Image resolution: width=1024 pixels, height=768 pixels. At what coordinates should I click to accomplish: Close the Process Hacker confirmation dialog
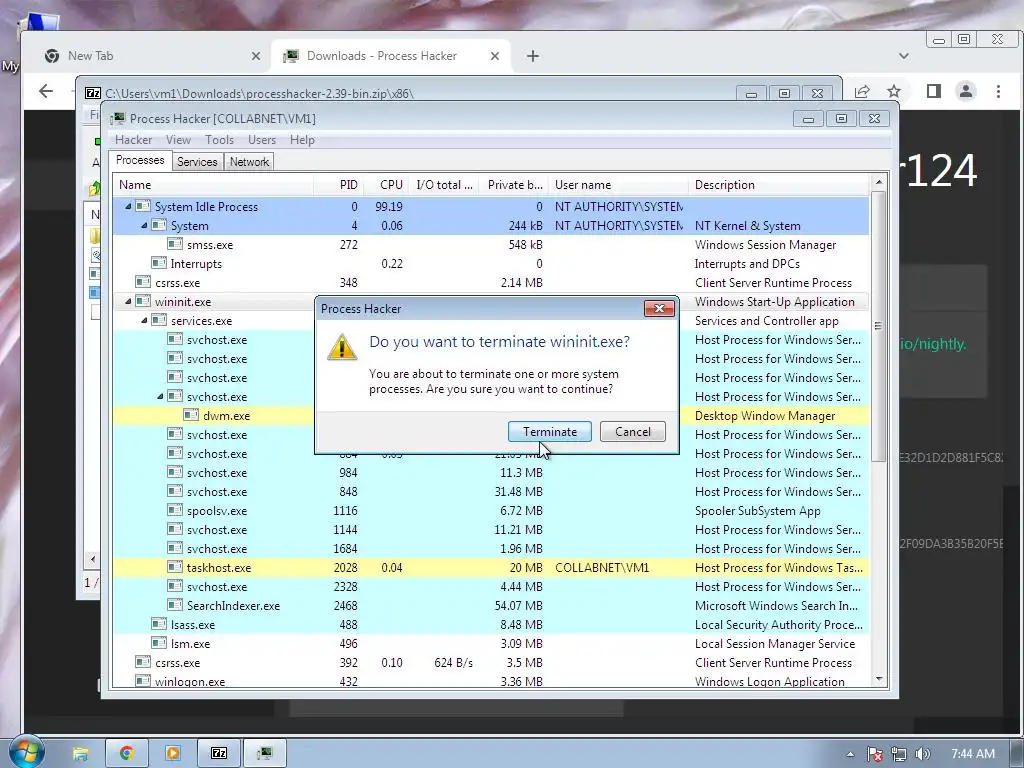[x=659, y=308]
